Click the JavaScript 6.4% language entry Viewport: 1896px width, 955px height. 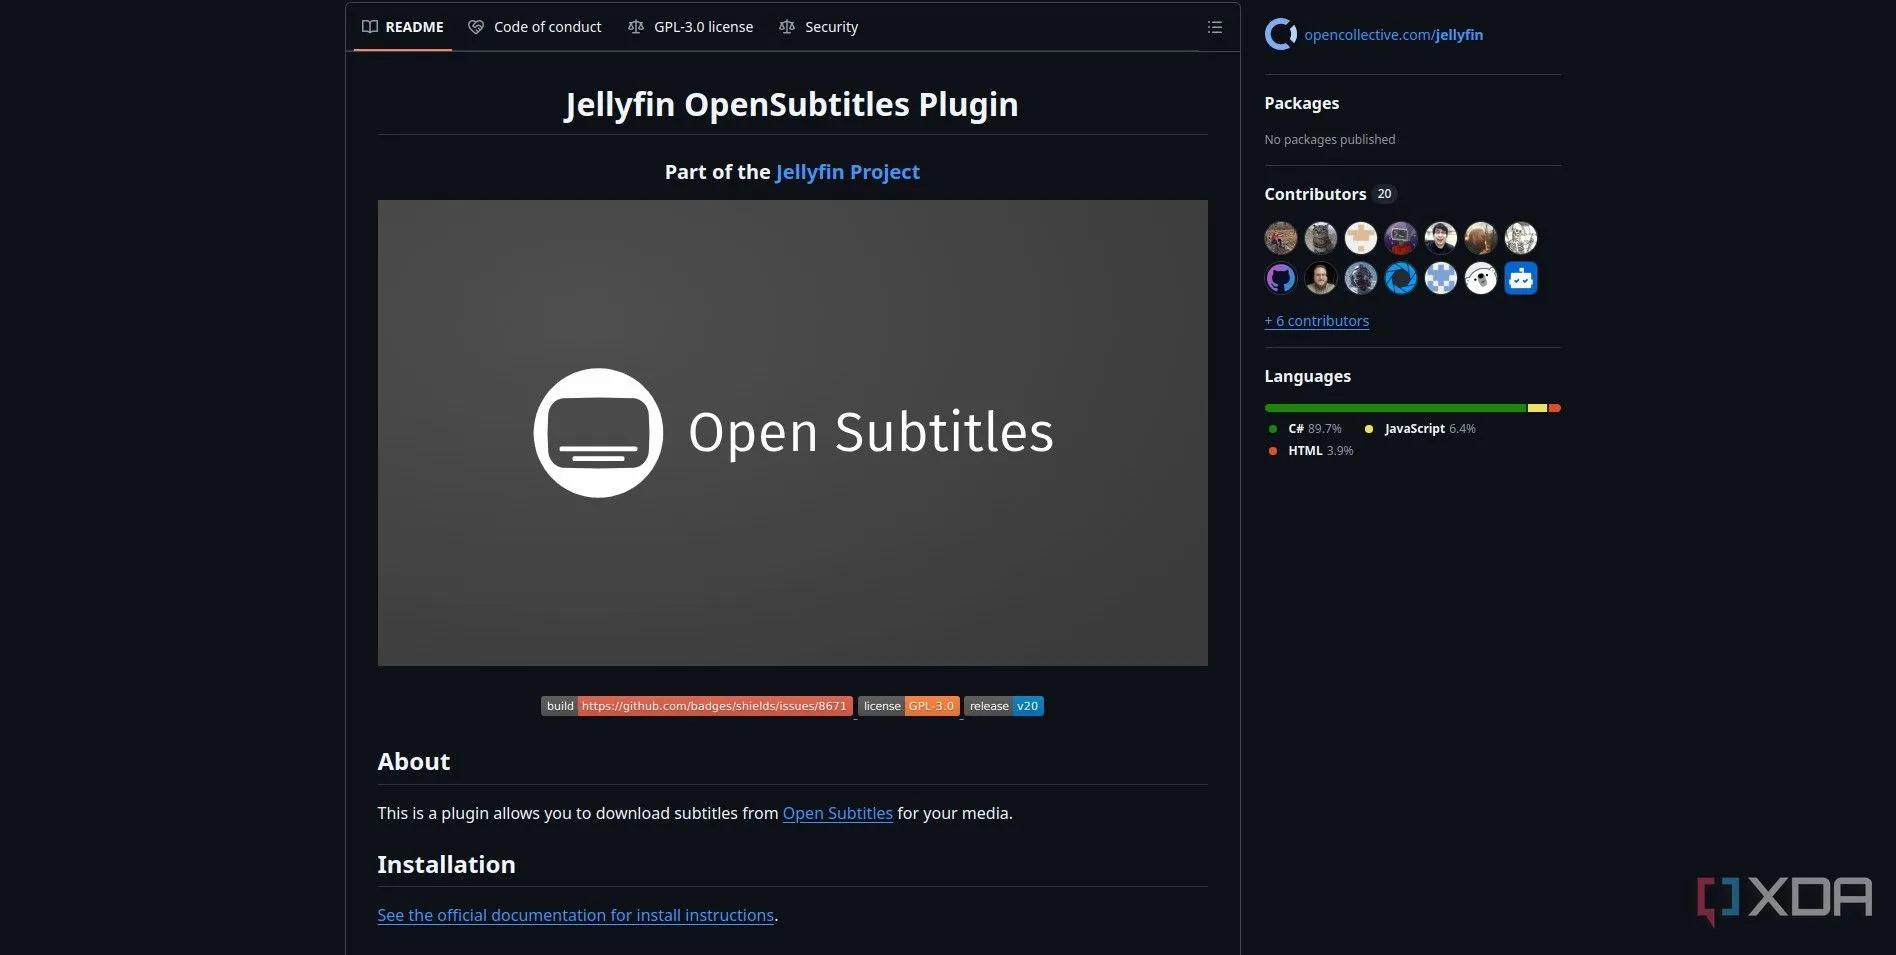coord(1419,429)
